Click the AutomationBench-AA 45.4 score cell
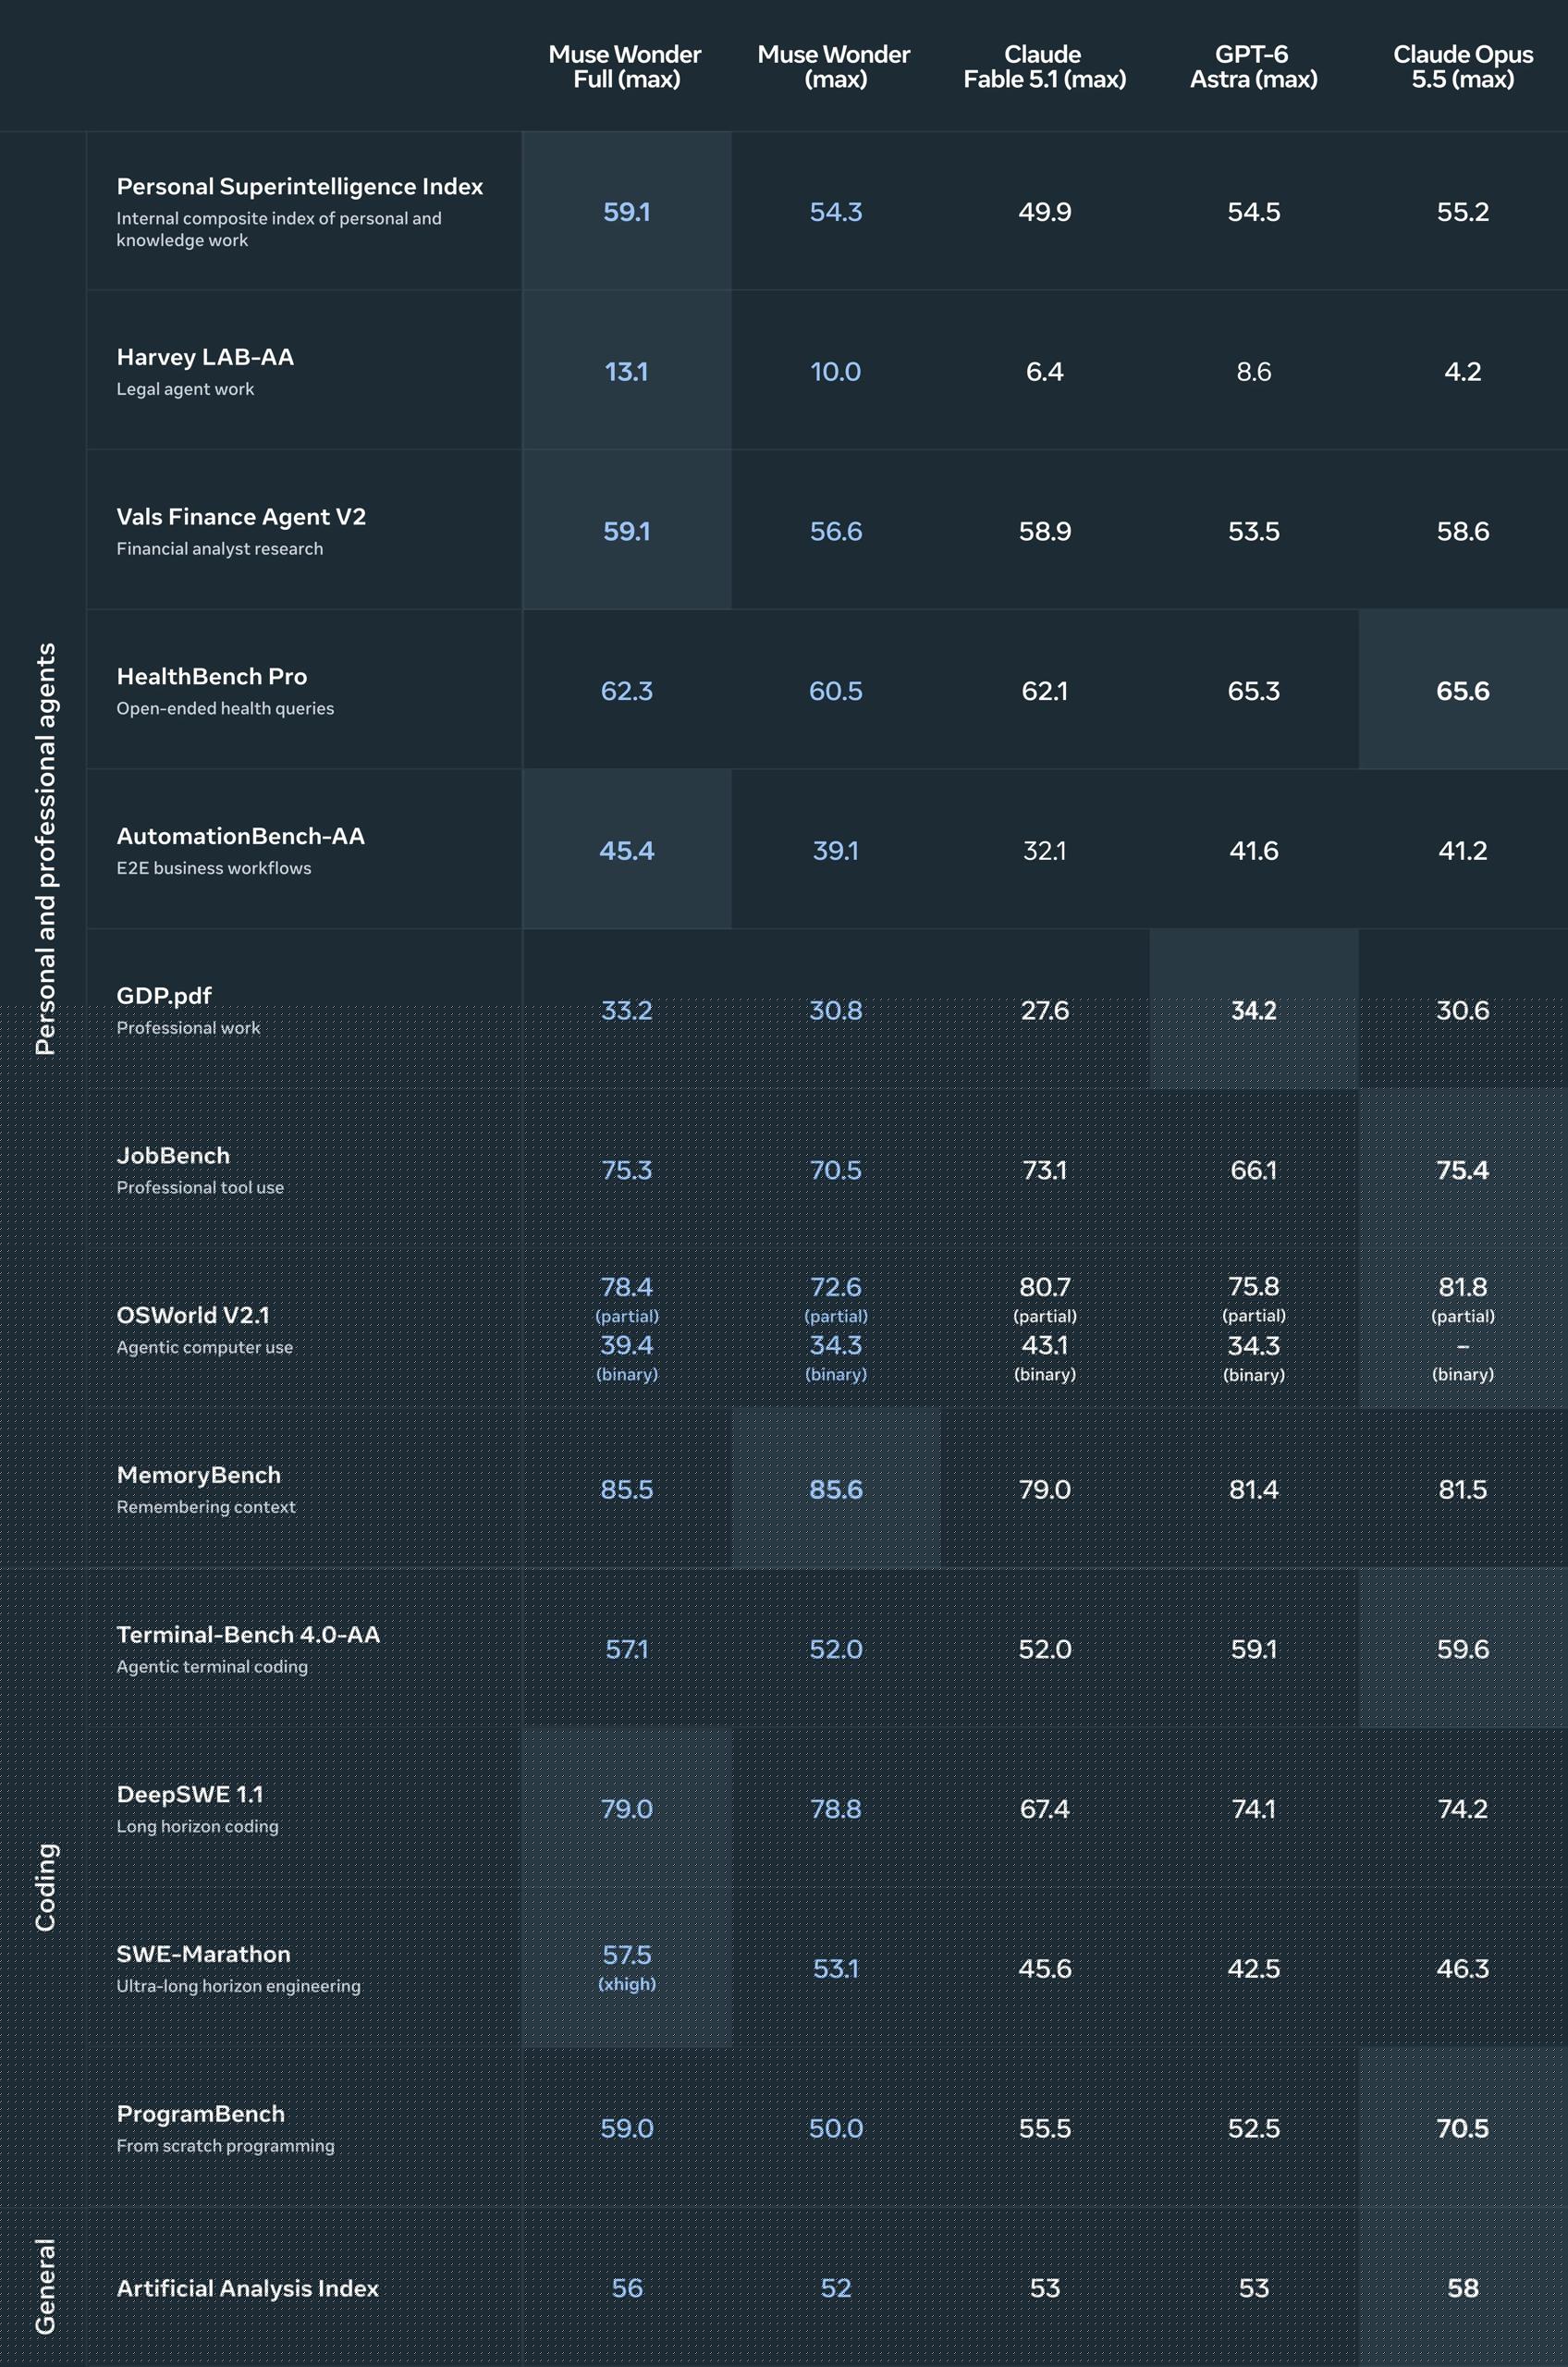1568x2367 pixels. (627, 850)
